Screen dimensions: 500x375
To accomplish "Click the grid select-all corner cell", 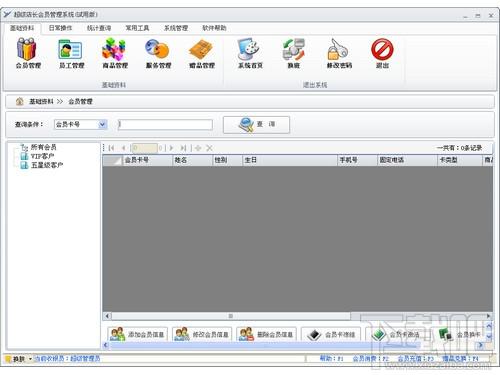I will (113, 160).
